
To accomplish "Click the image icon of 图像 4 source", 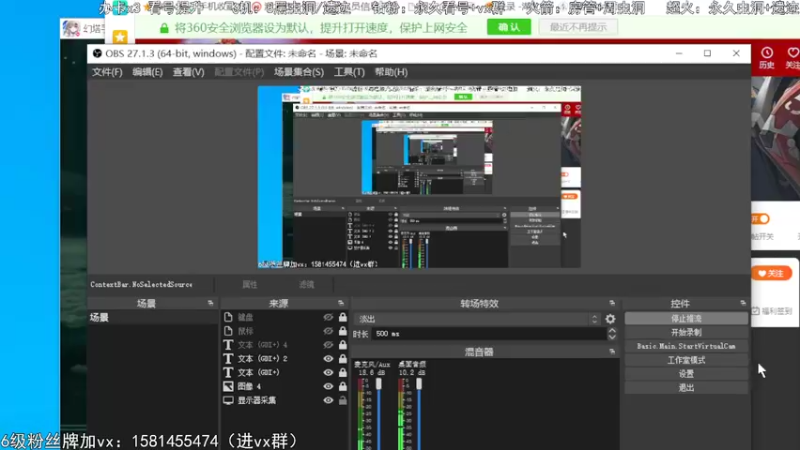I will [228, 386].
